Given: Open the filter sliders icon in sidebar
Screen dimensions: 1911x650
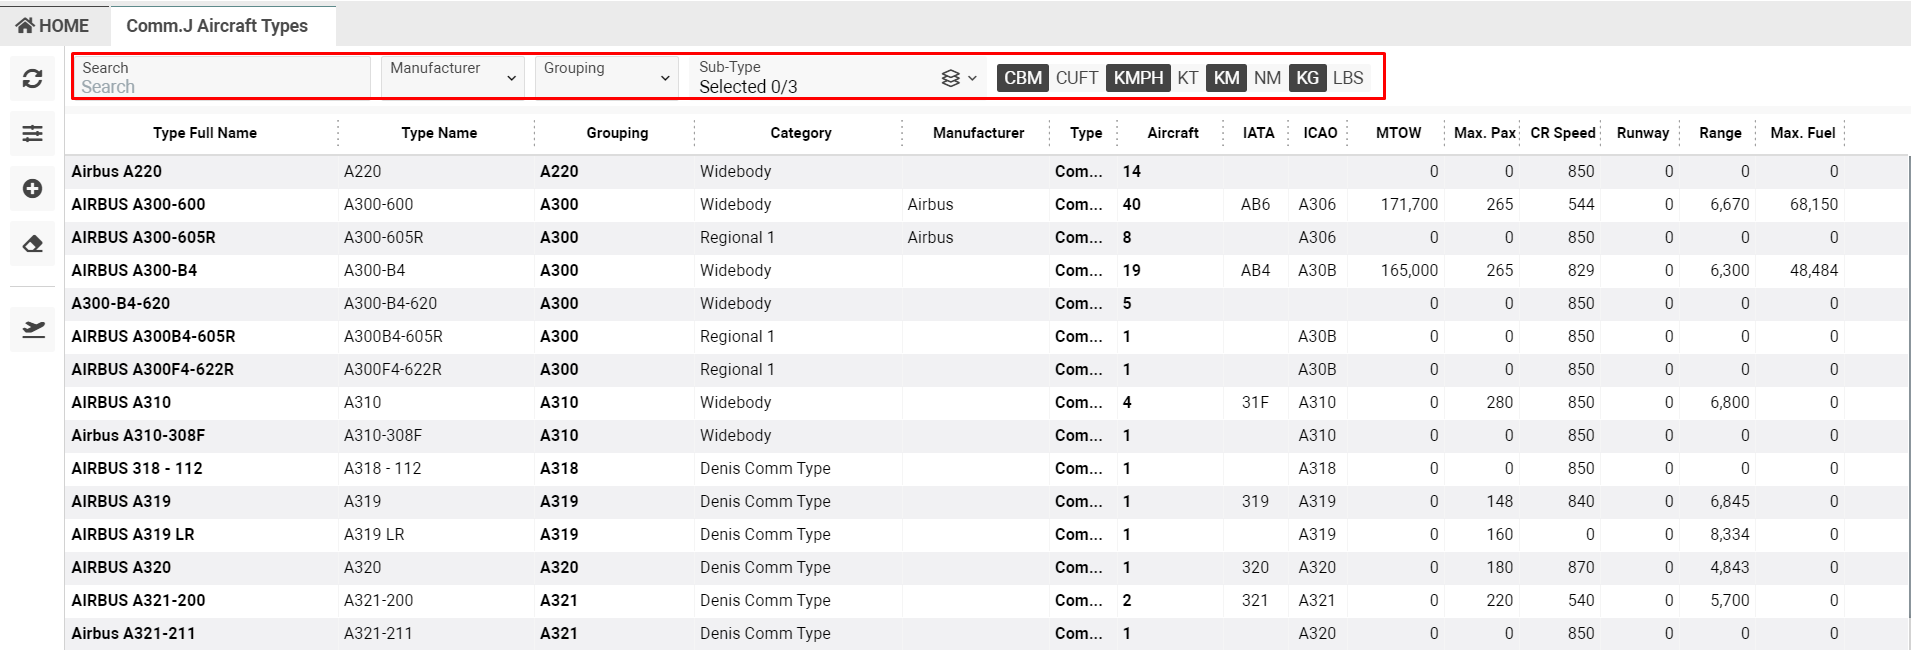Looking at the screenshot, I should [x=32, y=133].
